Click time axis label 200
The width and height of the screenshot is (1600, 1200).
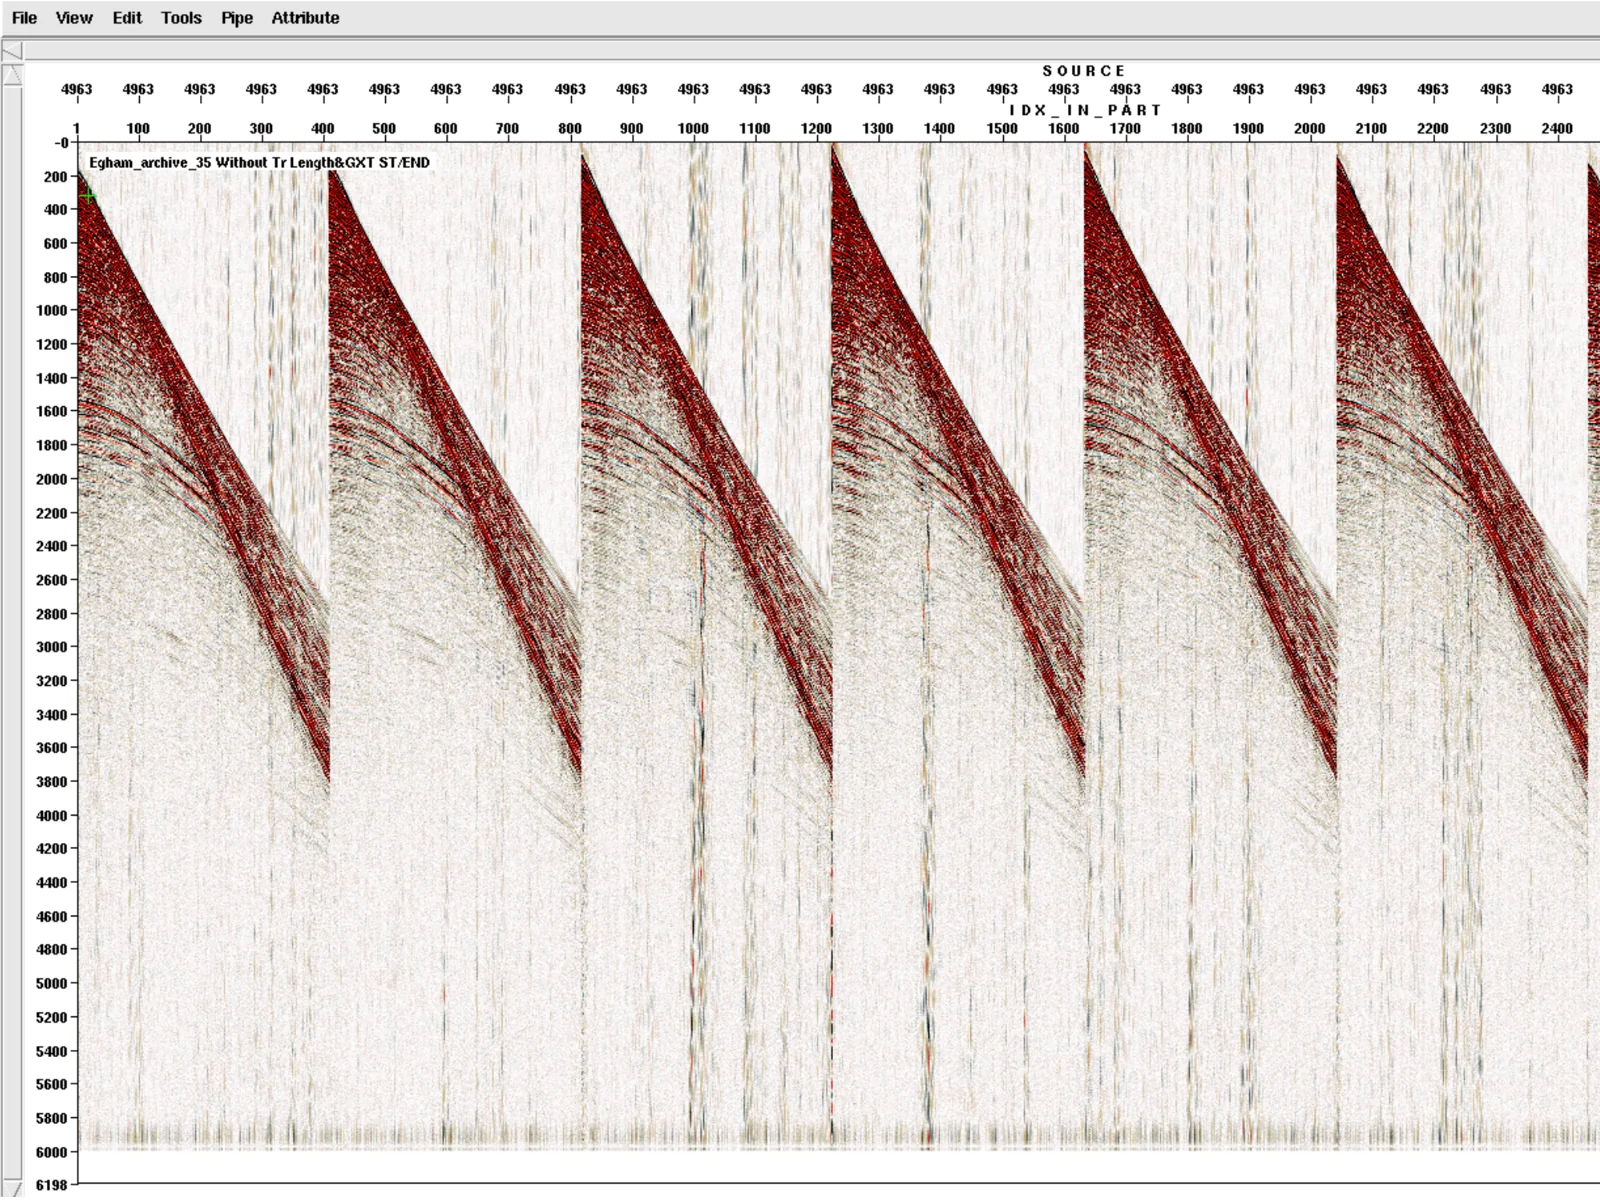click(55, 177)
